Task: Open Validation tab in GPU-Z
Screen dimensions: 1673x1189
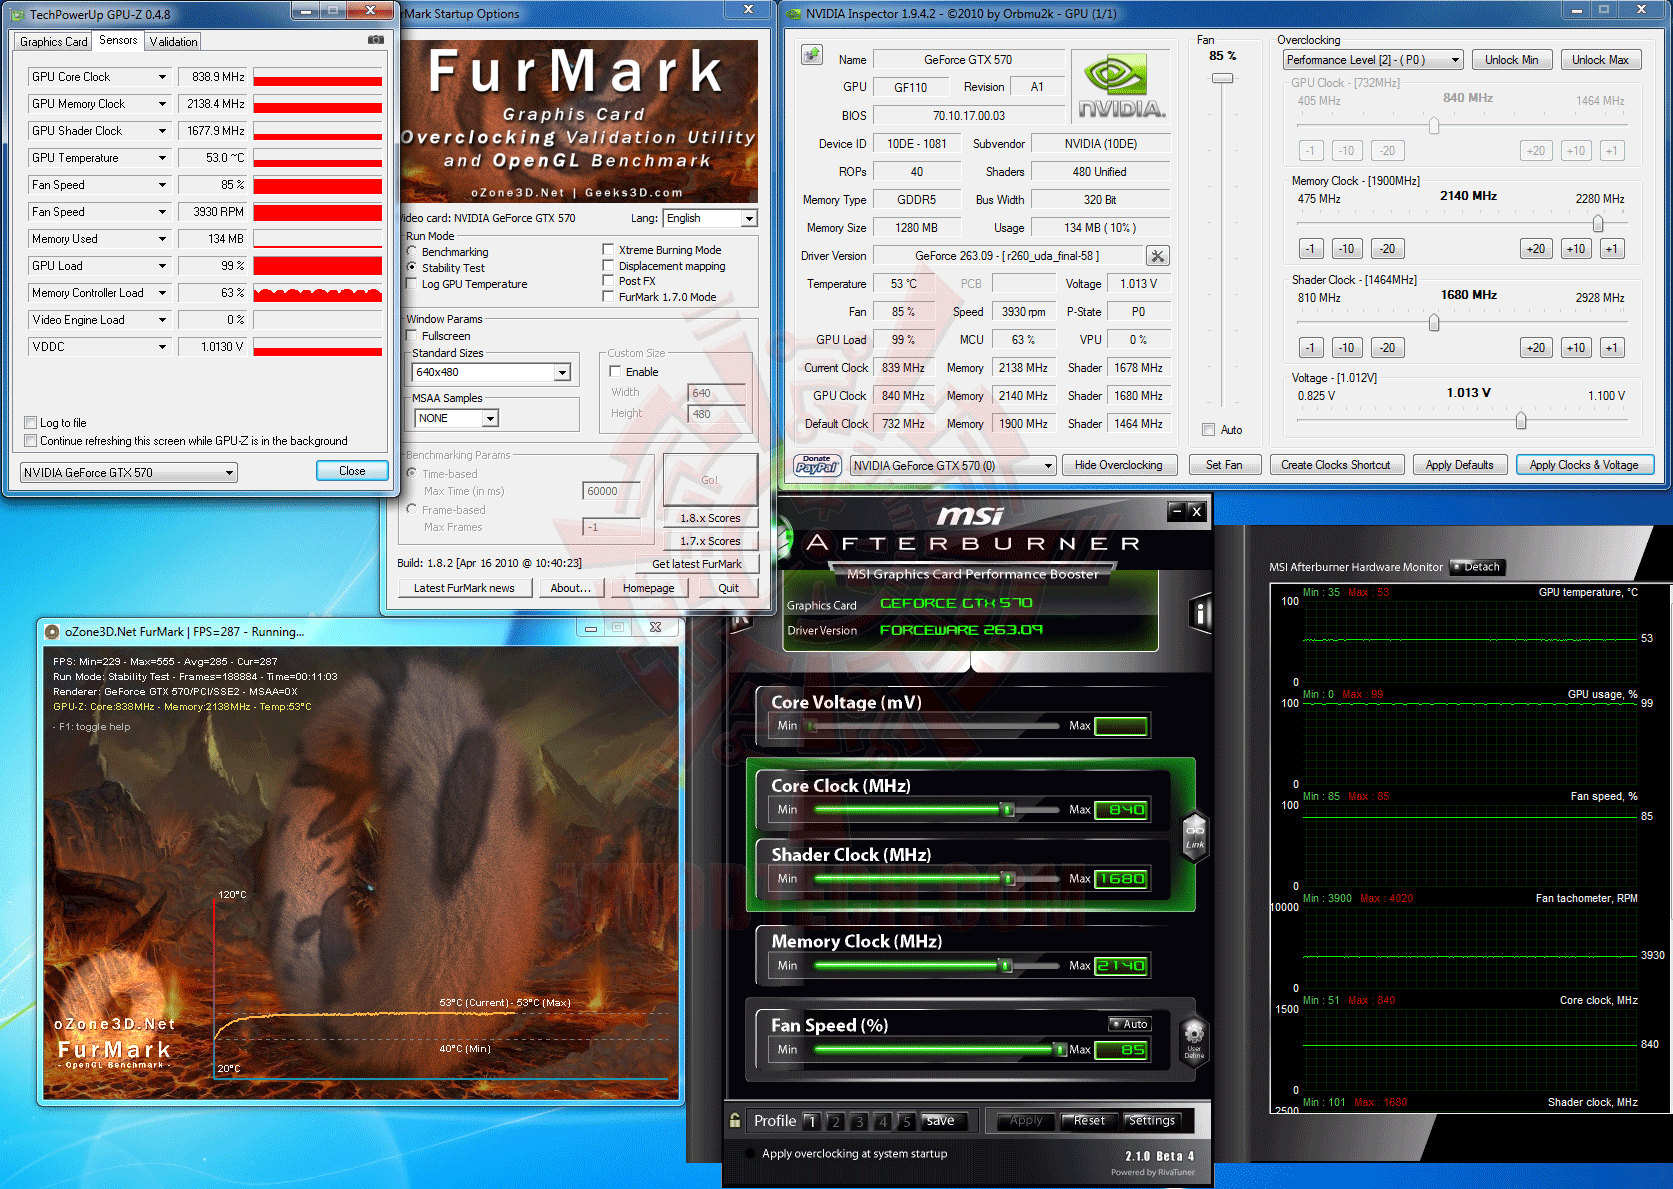Action: [x=173, y=42]
